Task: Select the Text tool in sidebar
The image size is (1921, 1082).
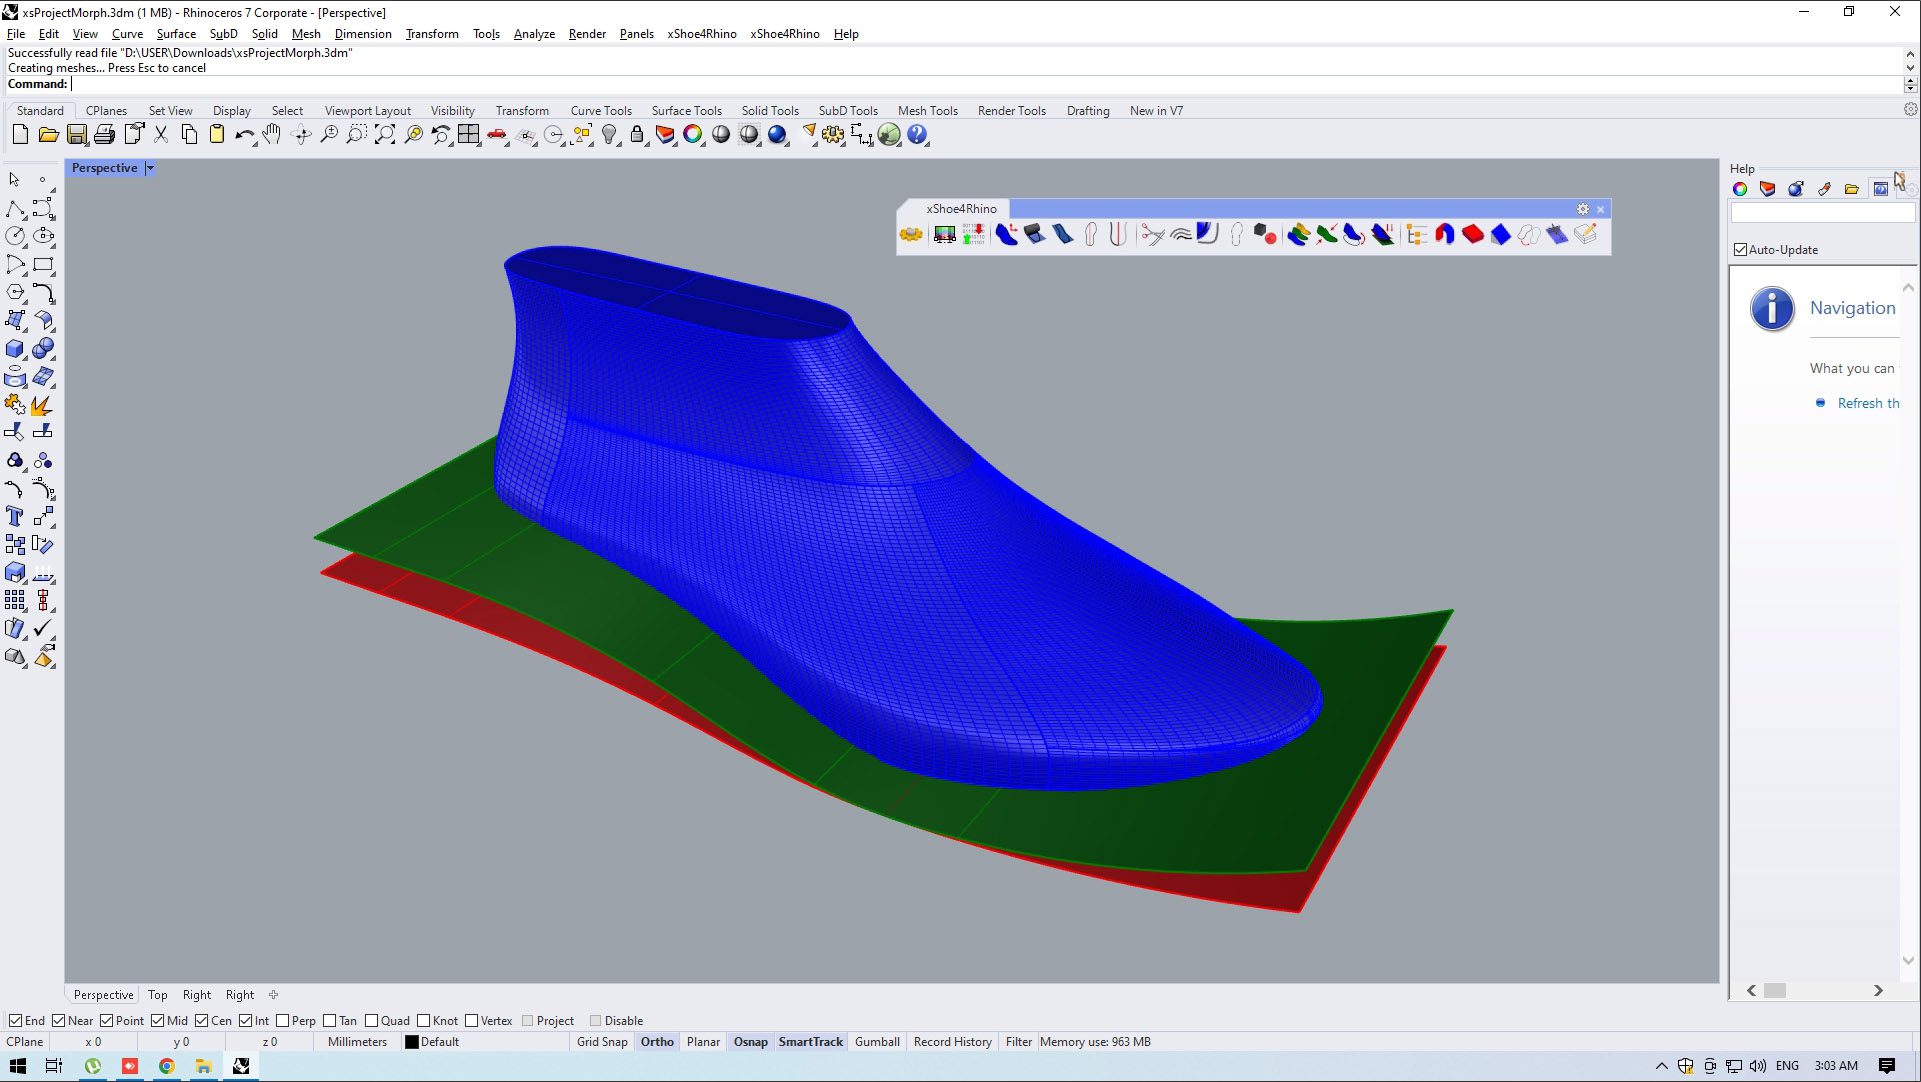Action: click(x=15, y=517)
